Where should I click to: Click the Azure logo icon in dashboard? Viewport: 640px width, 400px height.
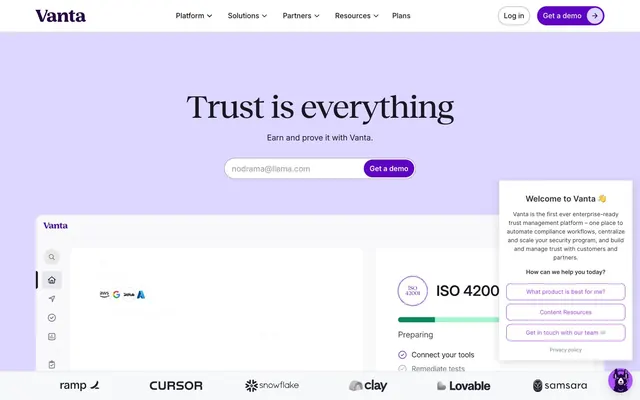pos(141,294)
